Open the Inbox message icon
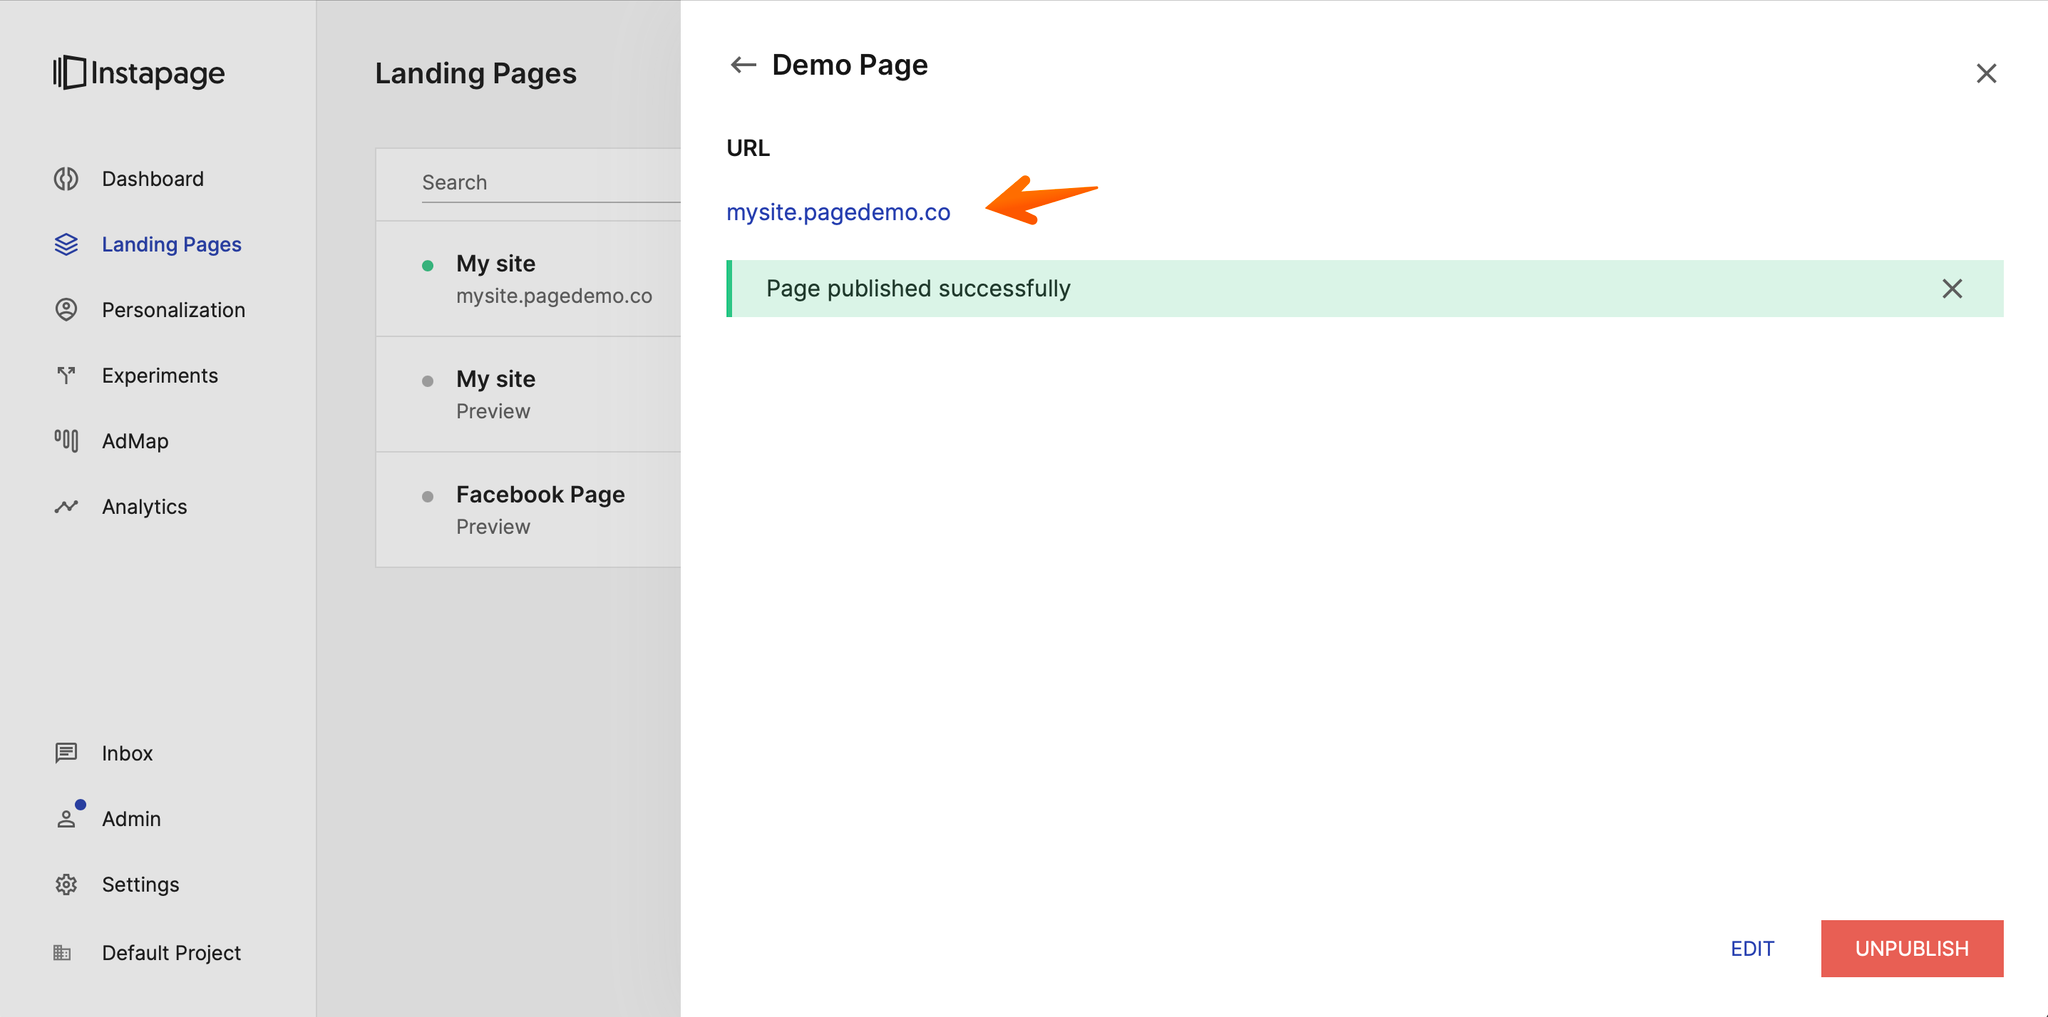2048x1017 pixels. pos(66,753)
